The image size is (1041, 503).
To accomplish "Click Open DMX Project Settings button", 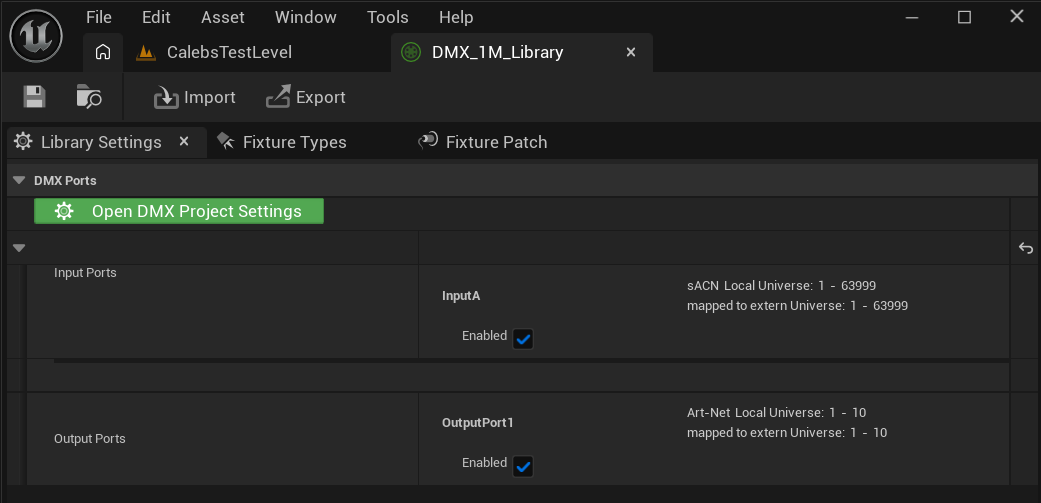I will tap(179, 212).
